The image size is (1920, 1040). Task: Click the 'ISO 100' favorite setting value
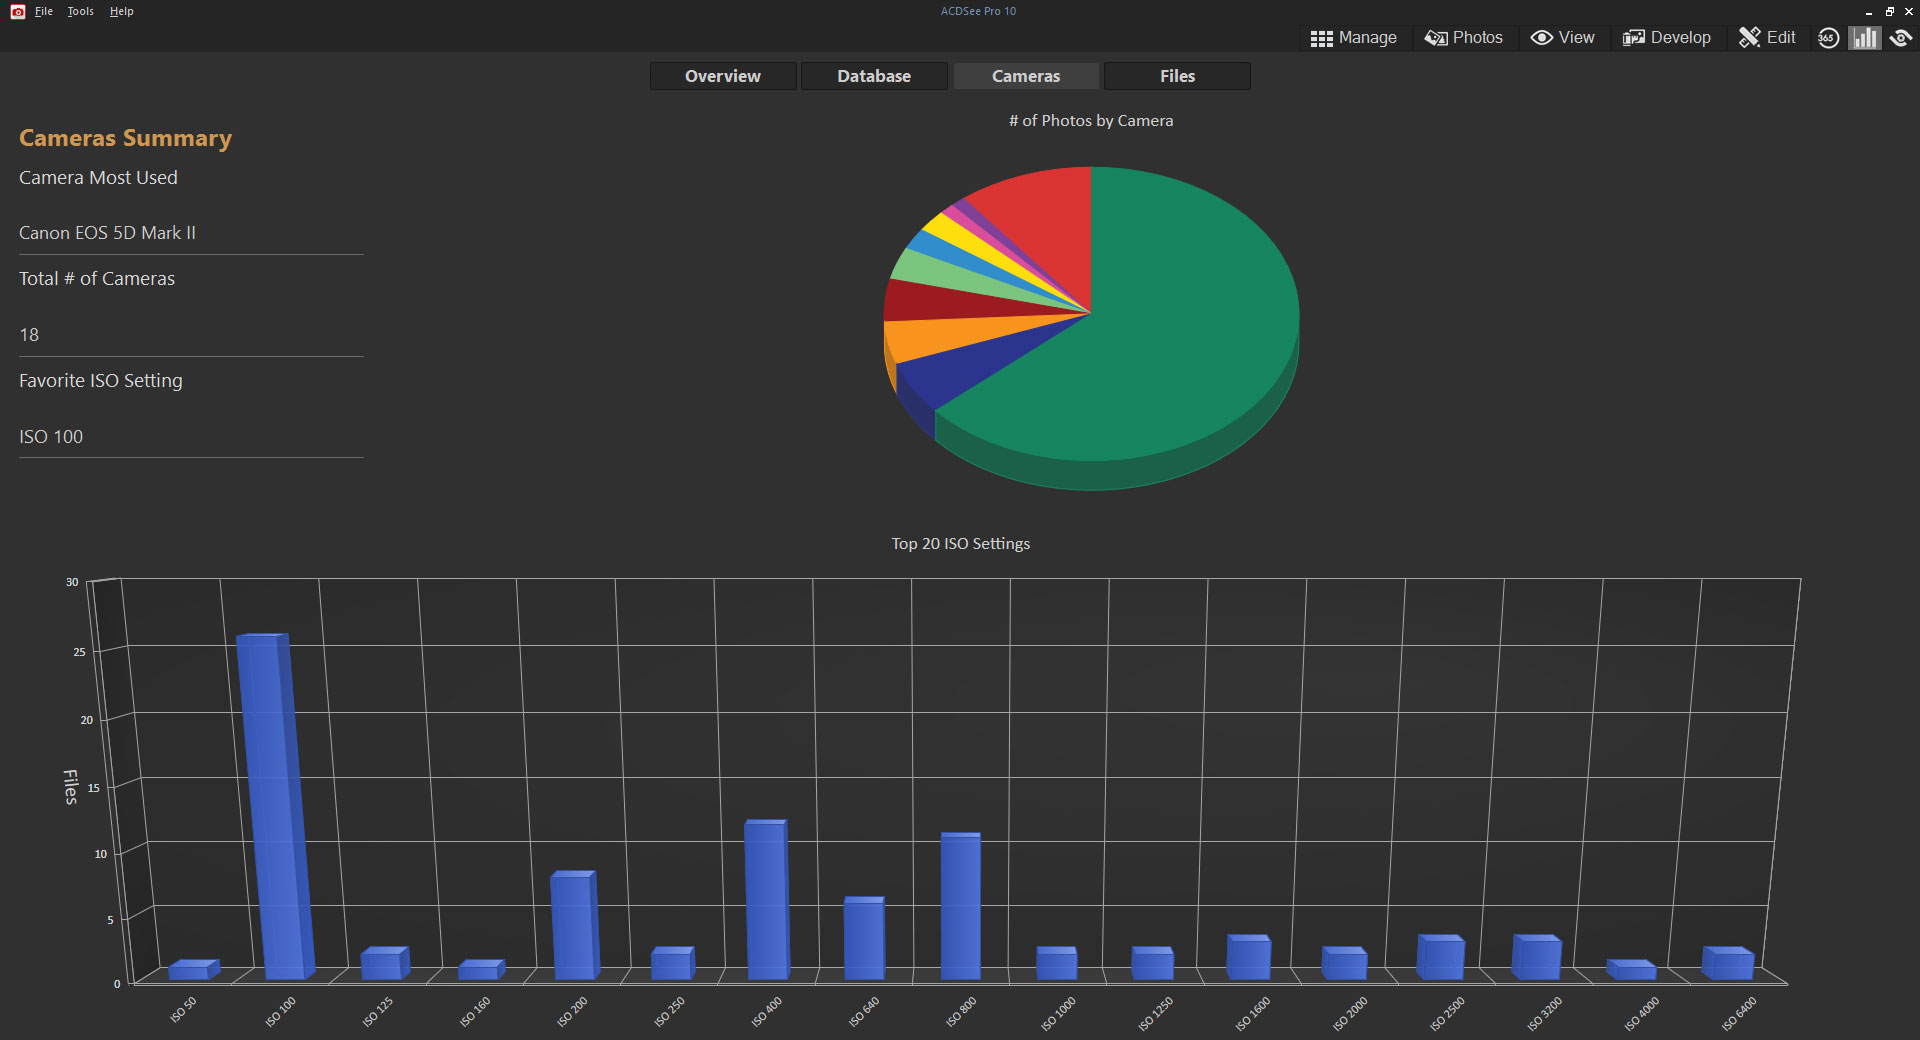tap(51, 437)
